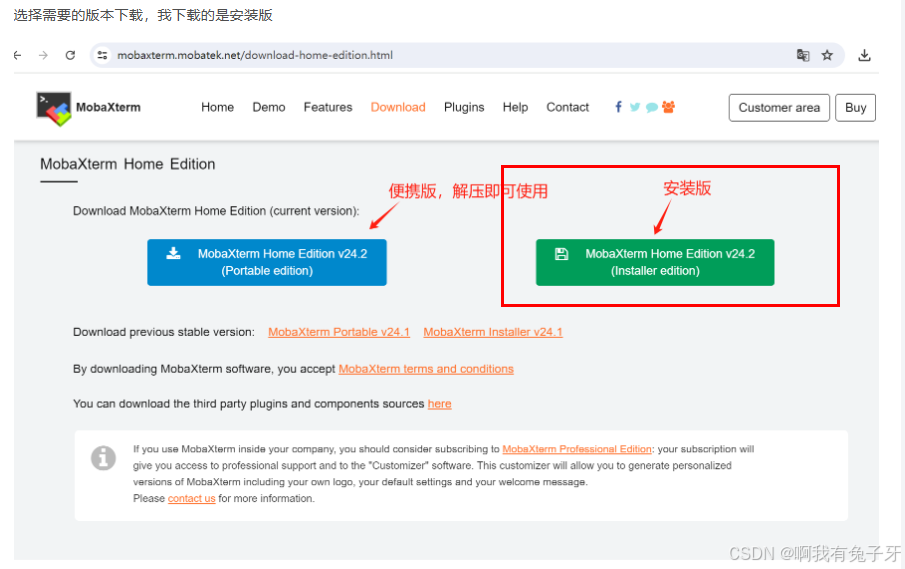Click the browser forward arrow
905x569 pixels.
pyautogui.click(x=43, y=55)
